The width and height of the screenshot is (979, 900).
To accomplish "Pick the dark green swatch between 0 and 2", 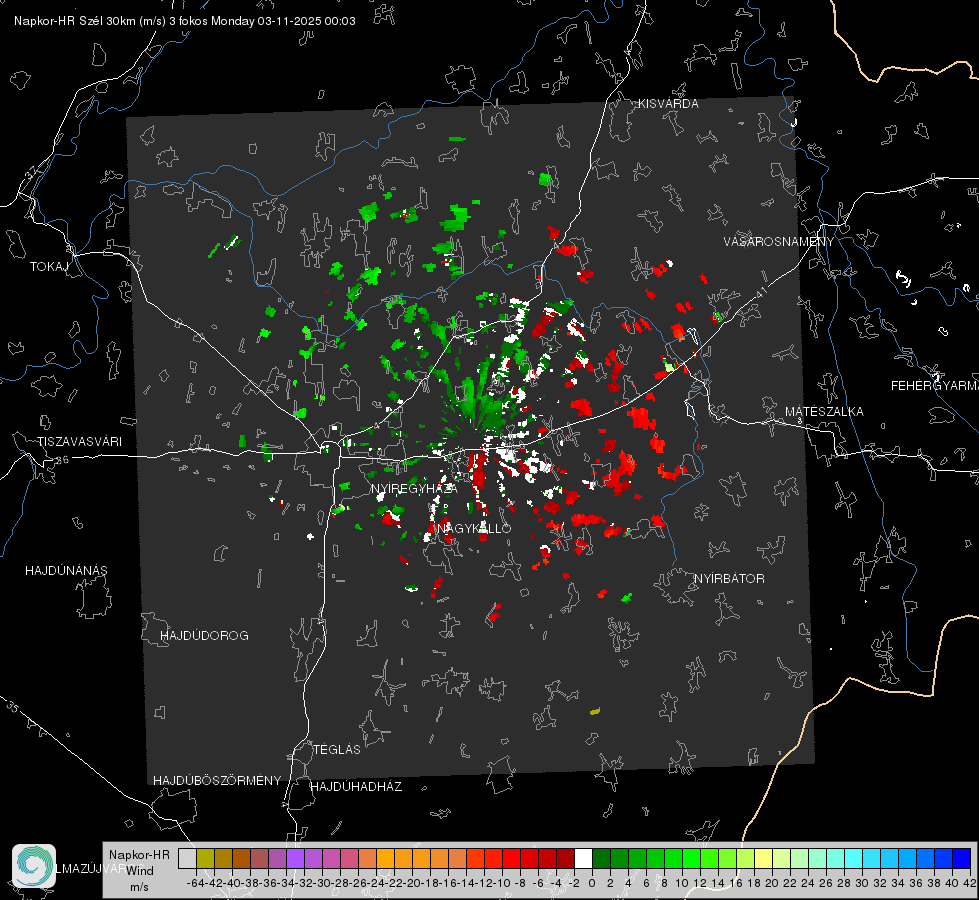I will (601, 859).
